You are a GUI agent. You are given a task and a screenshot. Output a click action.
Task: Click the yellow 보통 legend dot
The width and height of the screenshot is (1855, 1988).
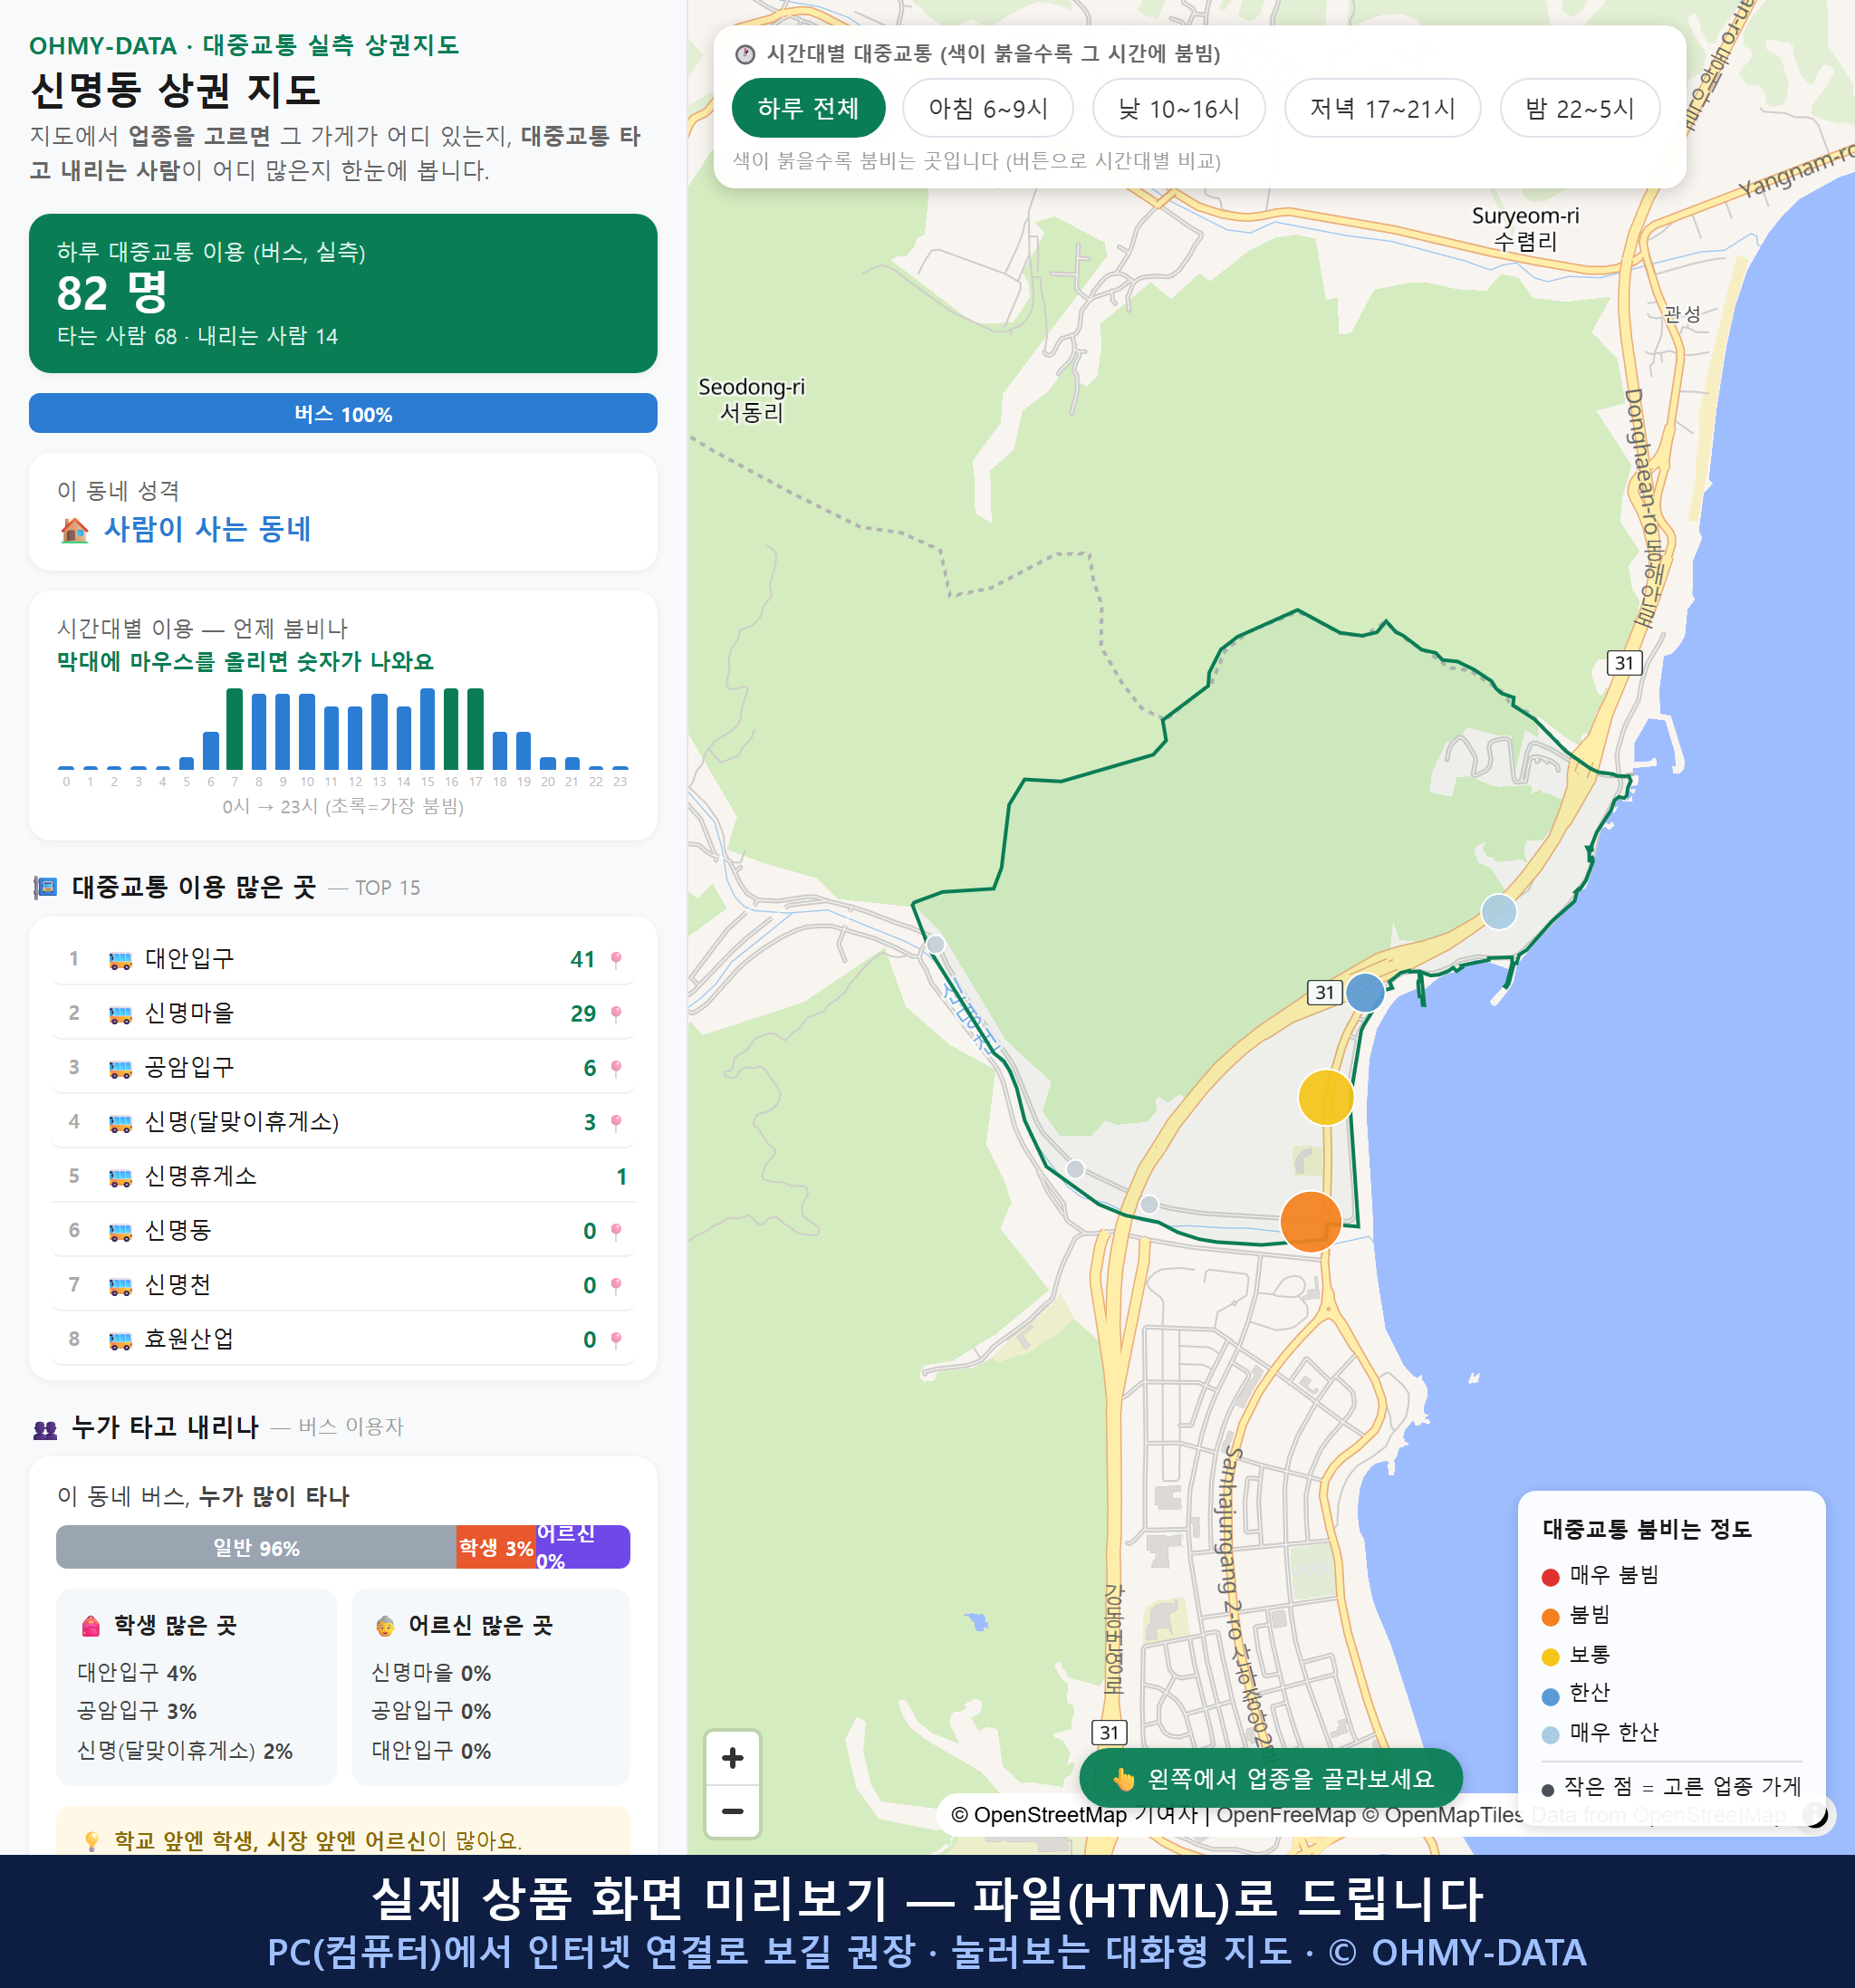(1550, 1657)
